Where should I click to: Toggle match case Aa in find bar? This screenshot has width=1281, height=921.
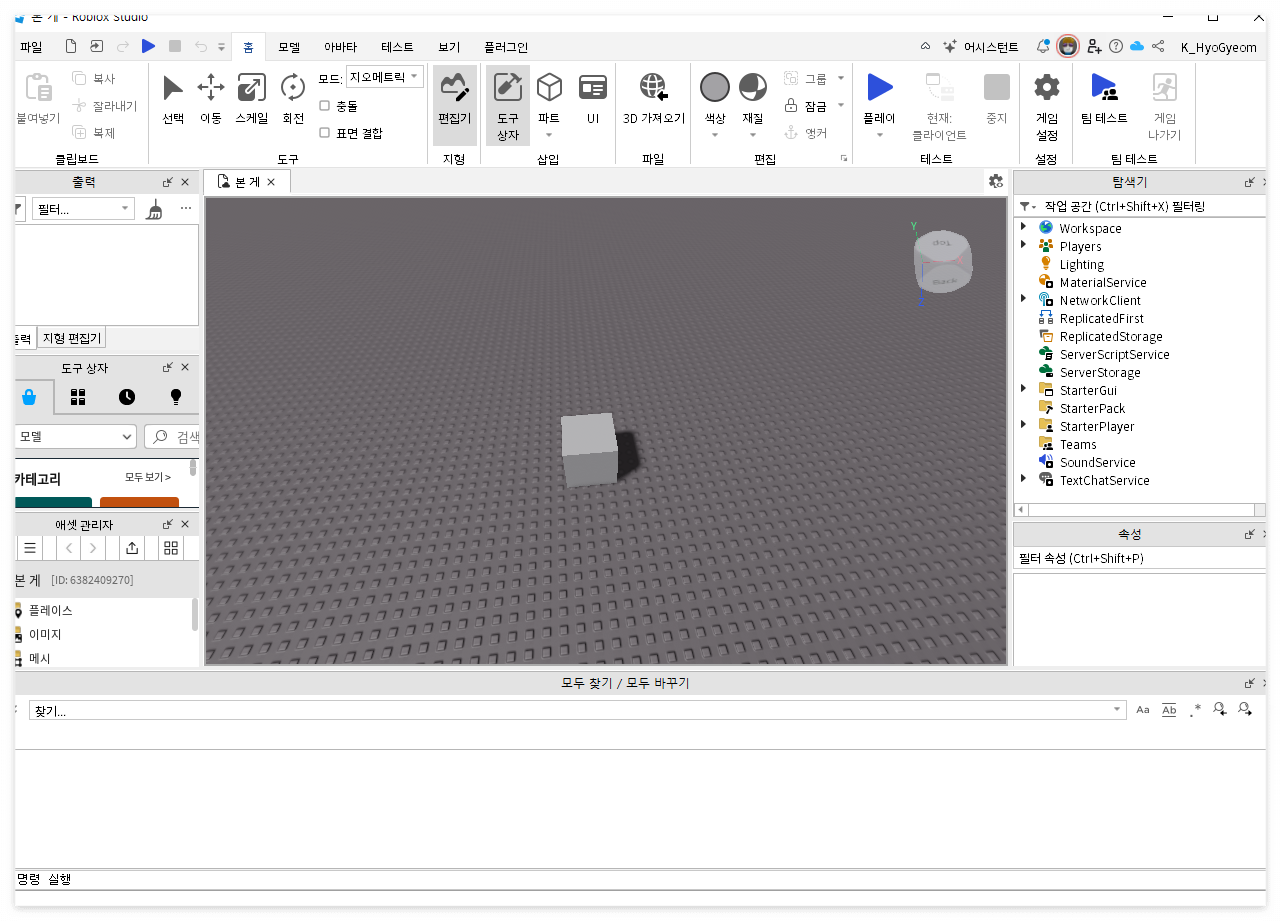pyautogui.click(x=1144, y=710)
